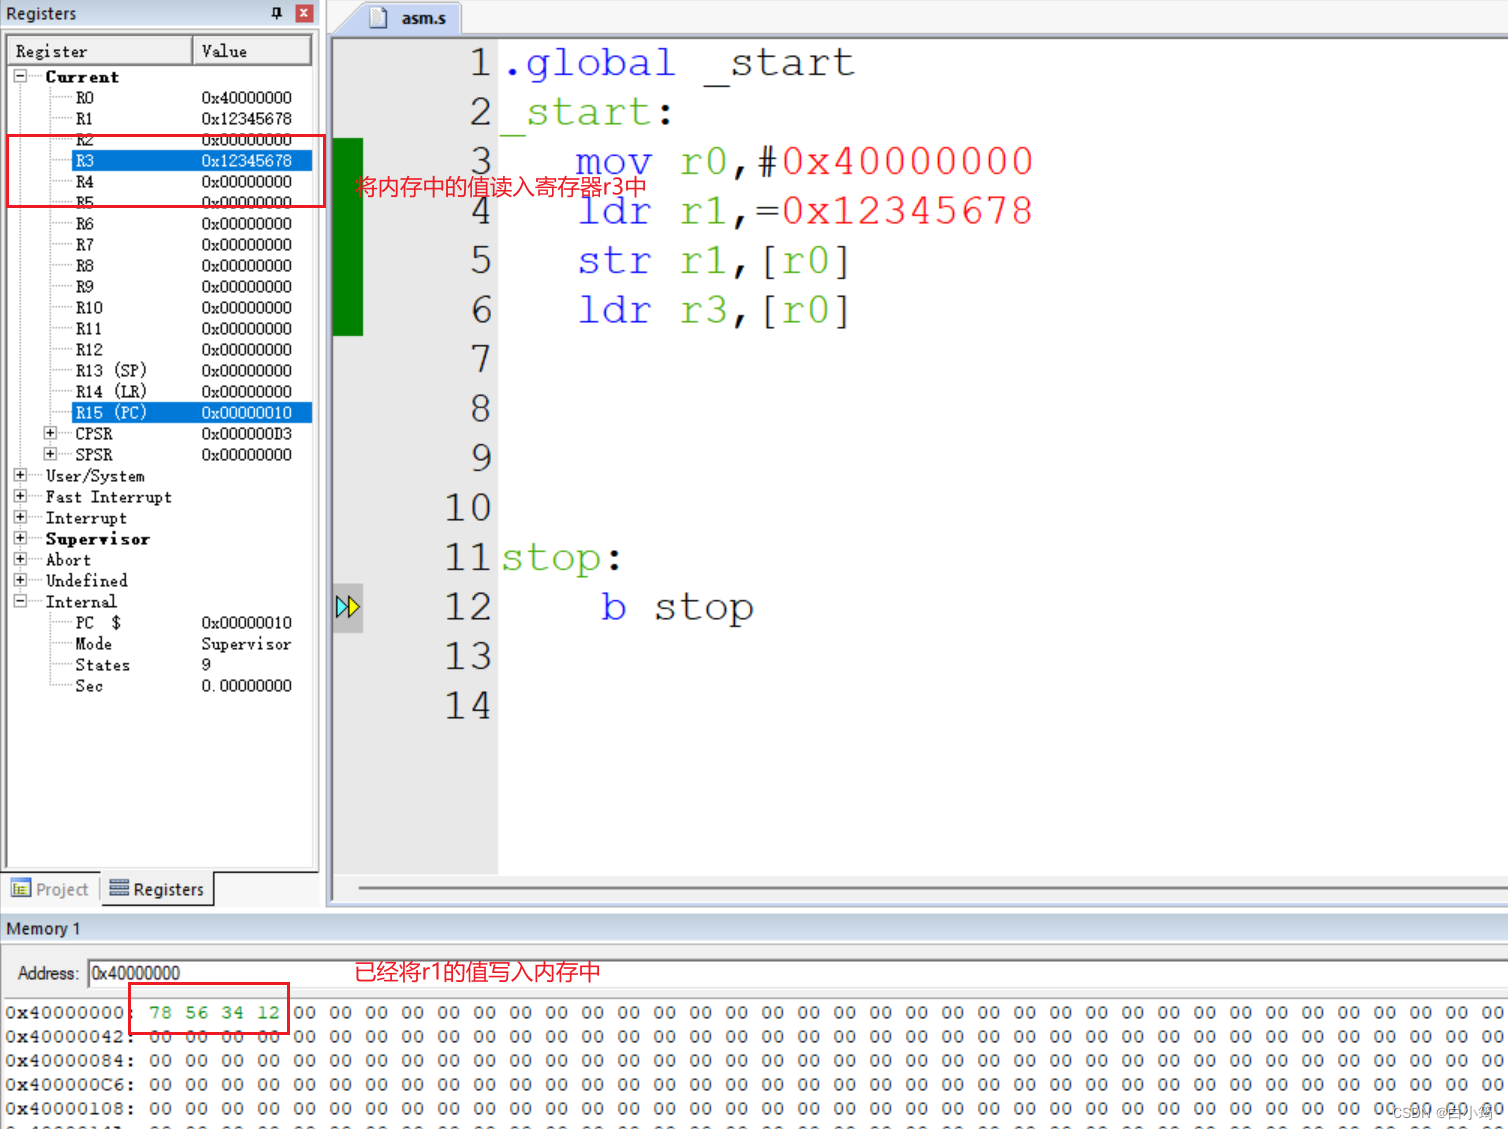Viewport: 1508px width, 1129px height.
Task: Click ldr r3,[r0] on line 6
Action: pyautogui.click(x=714, y=310)
